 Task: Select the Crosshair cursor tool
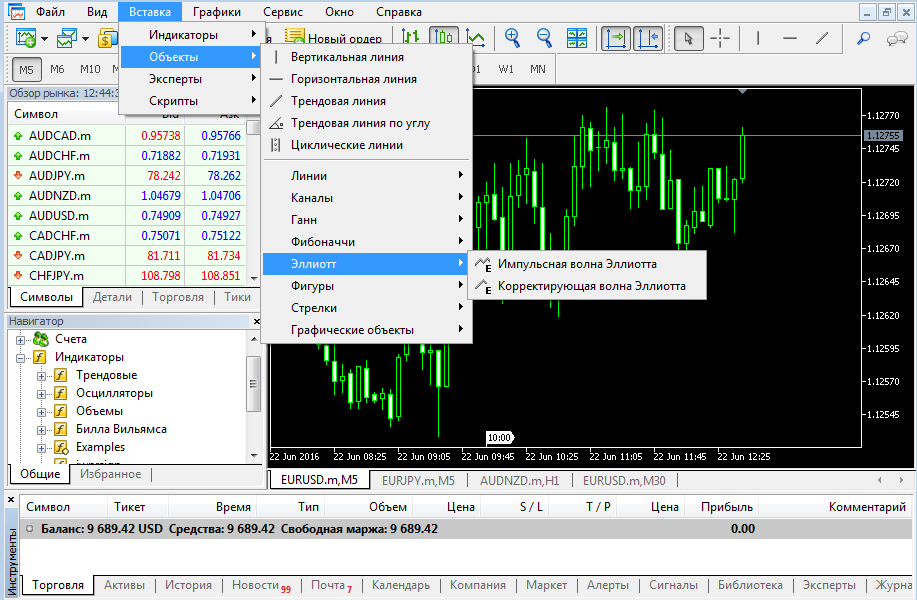click(x=720, y=38)
